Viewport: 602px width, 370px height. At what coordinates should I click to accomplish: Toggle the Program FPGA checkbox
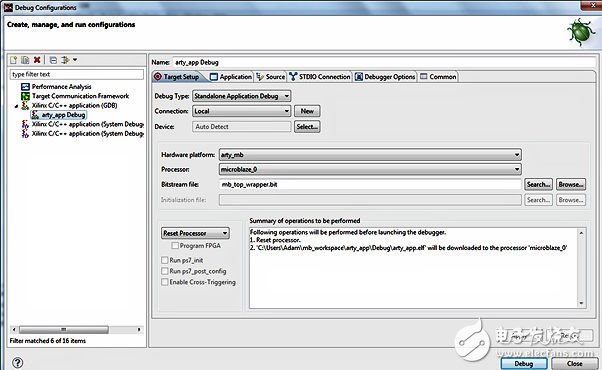click(x=175, y=246)
